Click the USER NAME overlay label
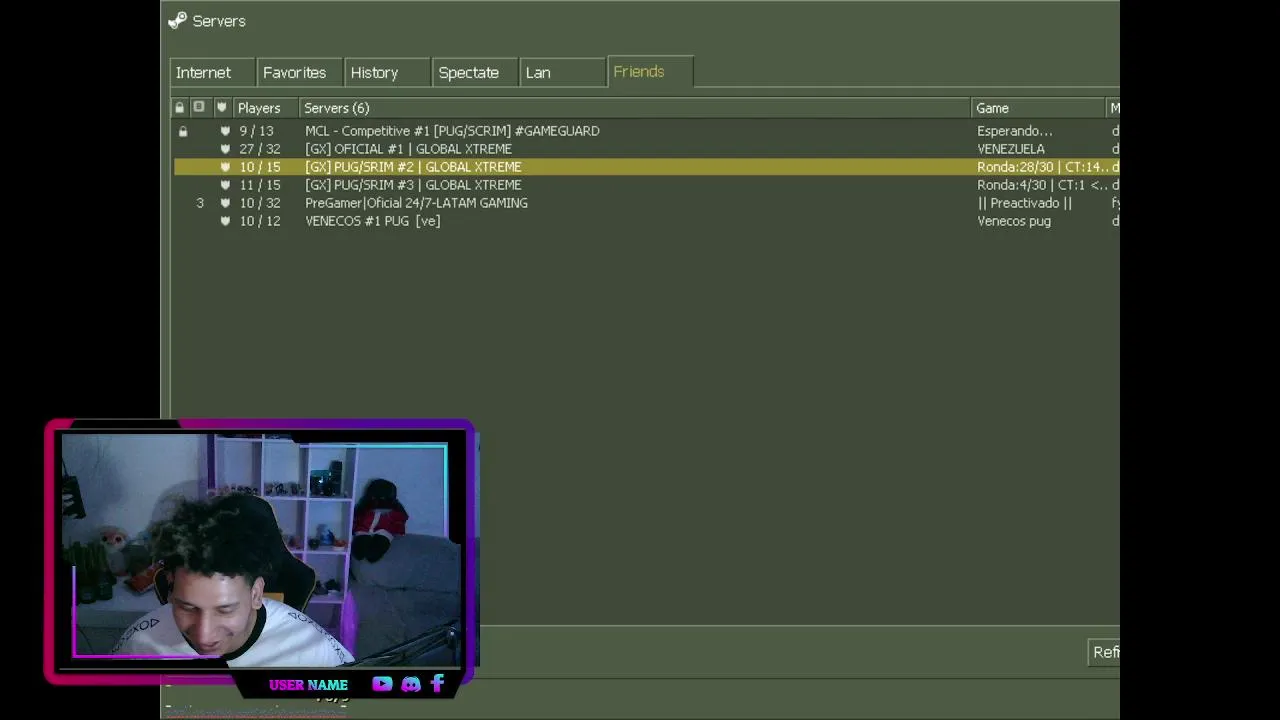 click(x=308, y=685)
